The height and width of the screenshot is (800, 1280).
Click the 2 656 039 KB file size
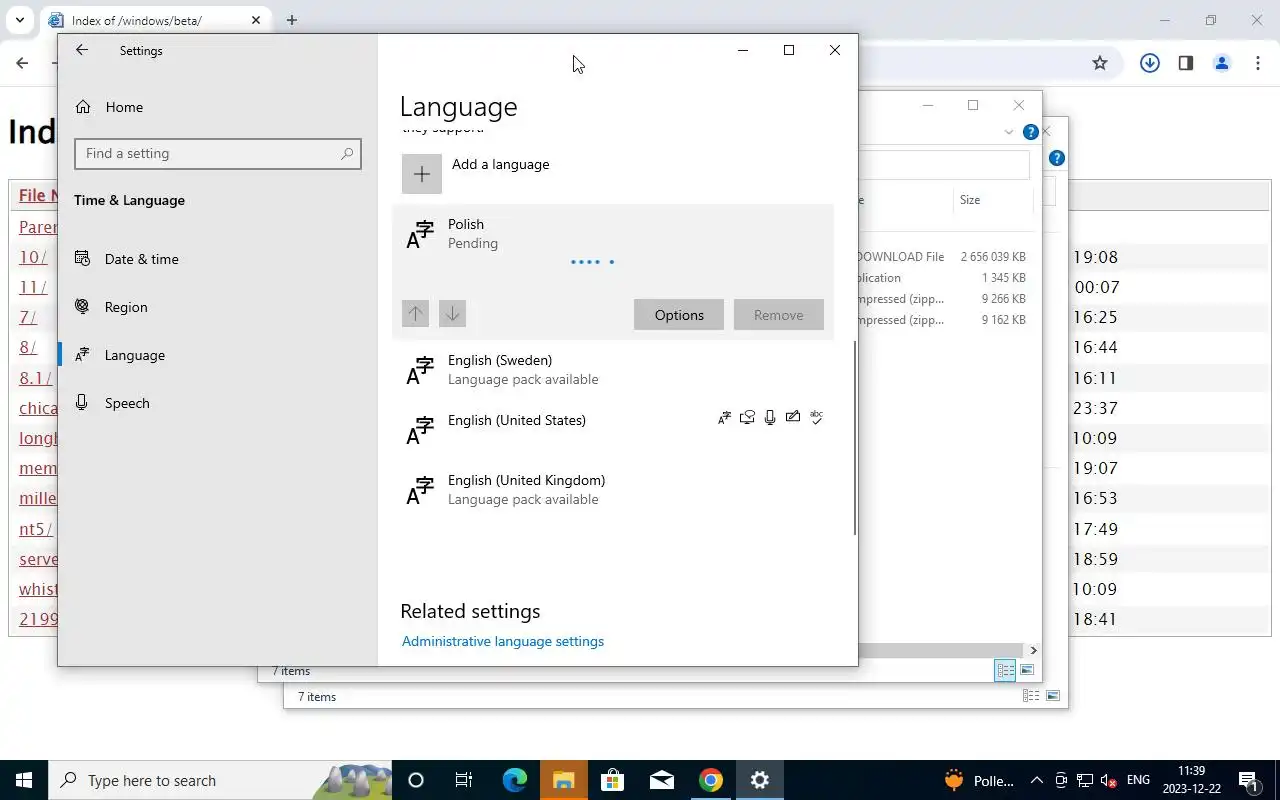(993, 257)
